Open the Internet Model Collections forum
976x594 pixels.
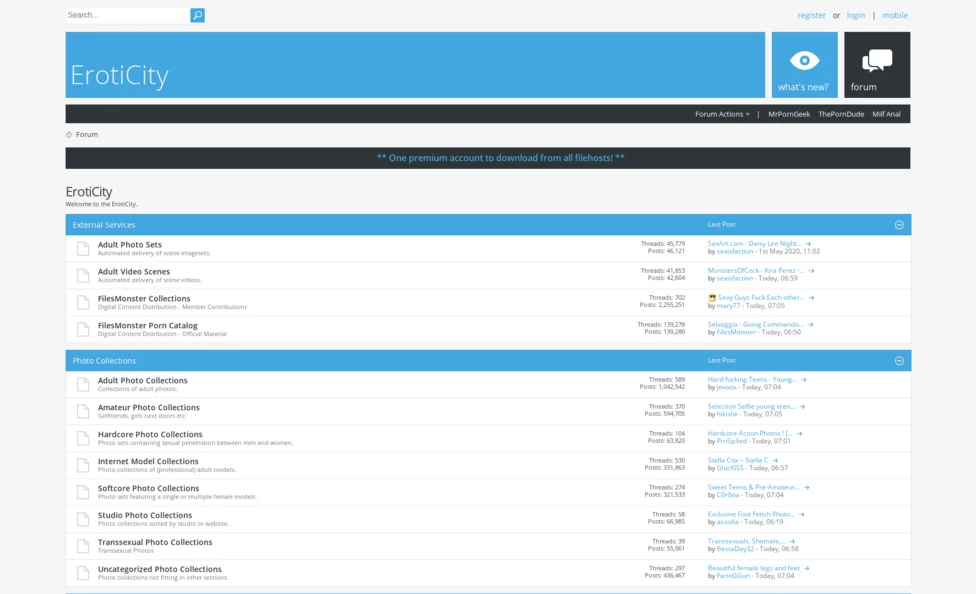(148, 462)
